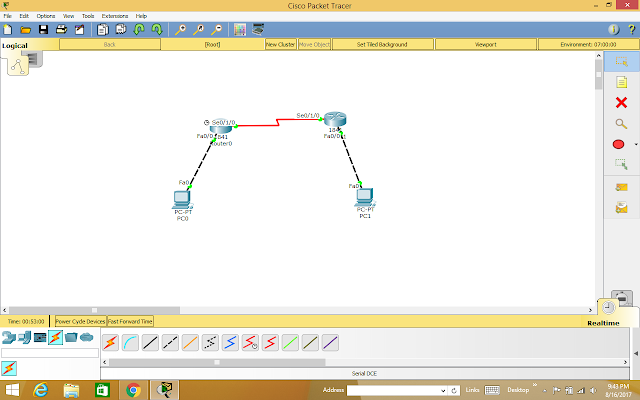The height and width of the screenshot is (400, 640).
Task: Click the Environment time button
Action: (589, 44)
